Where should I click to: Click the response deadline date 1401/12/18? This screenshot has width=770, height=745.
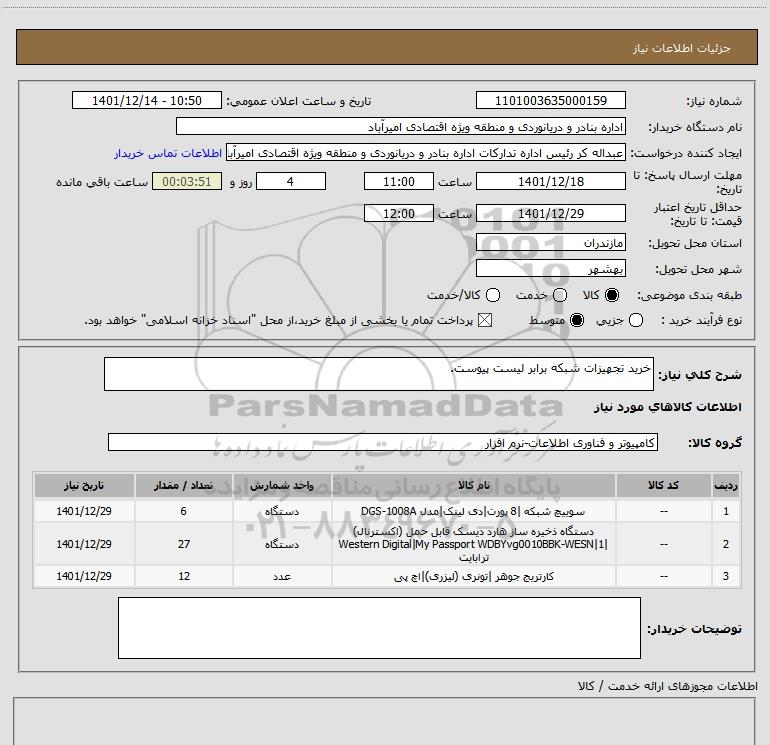pyautogui.click(x=550, y=182)
